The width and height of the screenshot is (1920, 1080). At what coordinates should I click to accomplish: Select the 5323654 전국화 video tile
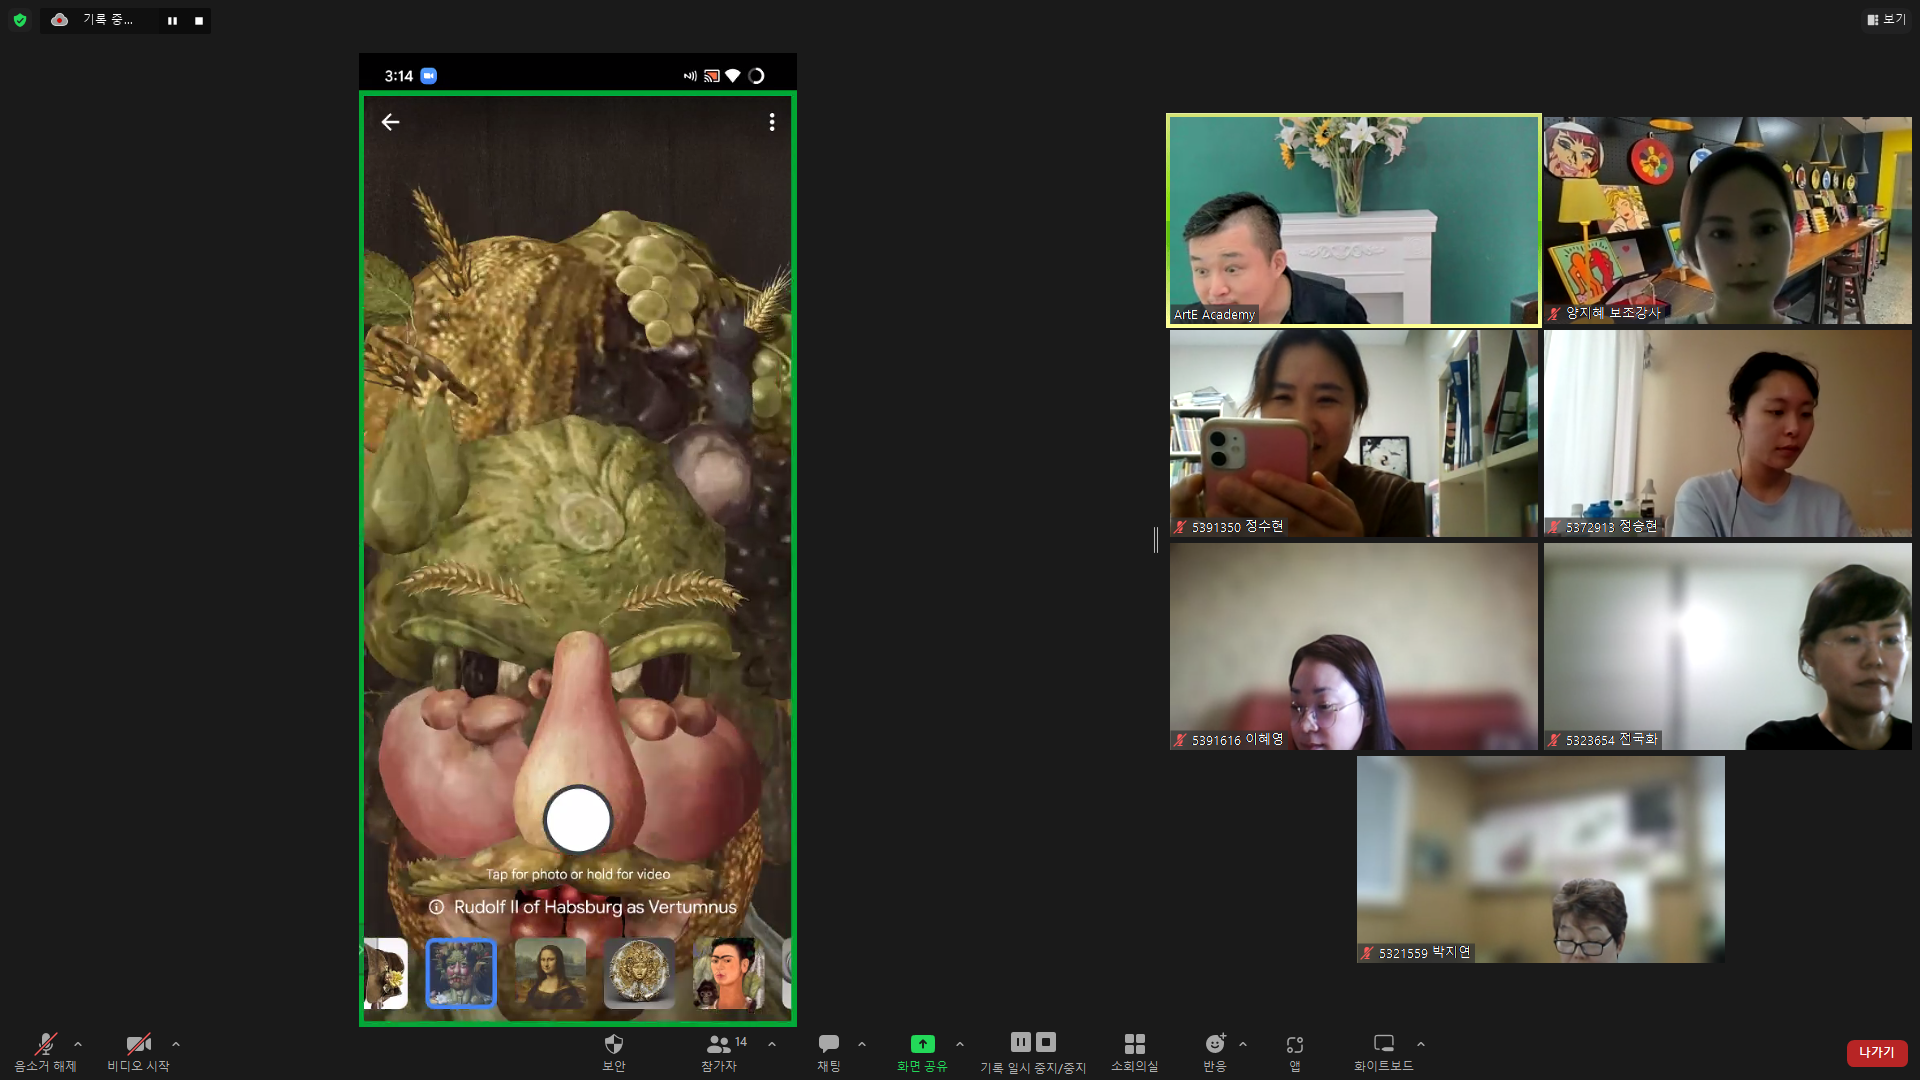[1728, 646]
